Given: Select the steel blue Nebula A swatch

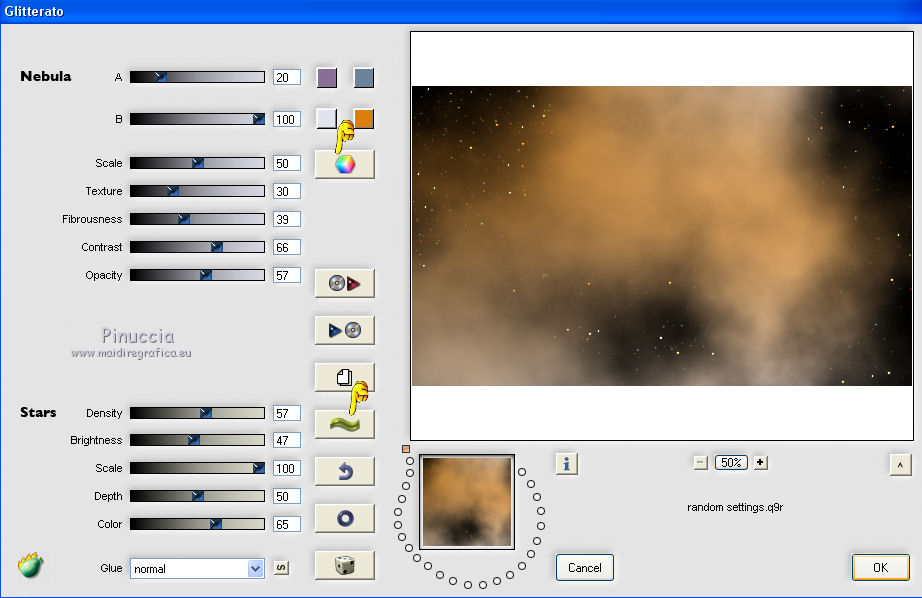Looking at the screenshot, I should [363, 78].
